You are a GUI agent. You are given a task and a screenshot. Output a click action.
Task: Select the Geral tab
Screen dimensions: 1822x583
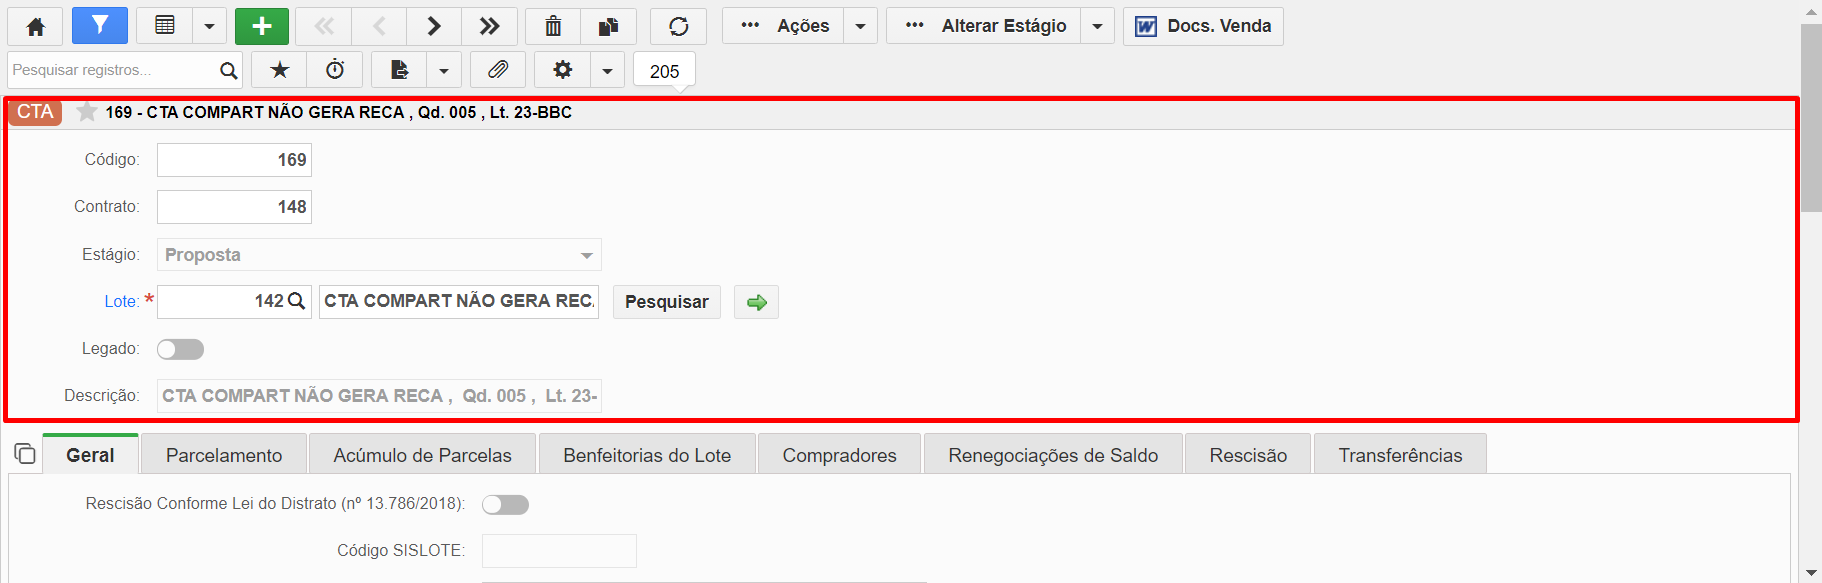pos(90,455)
